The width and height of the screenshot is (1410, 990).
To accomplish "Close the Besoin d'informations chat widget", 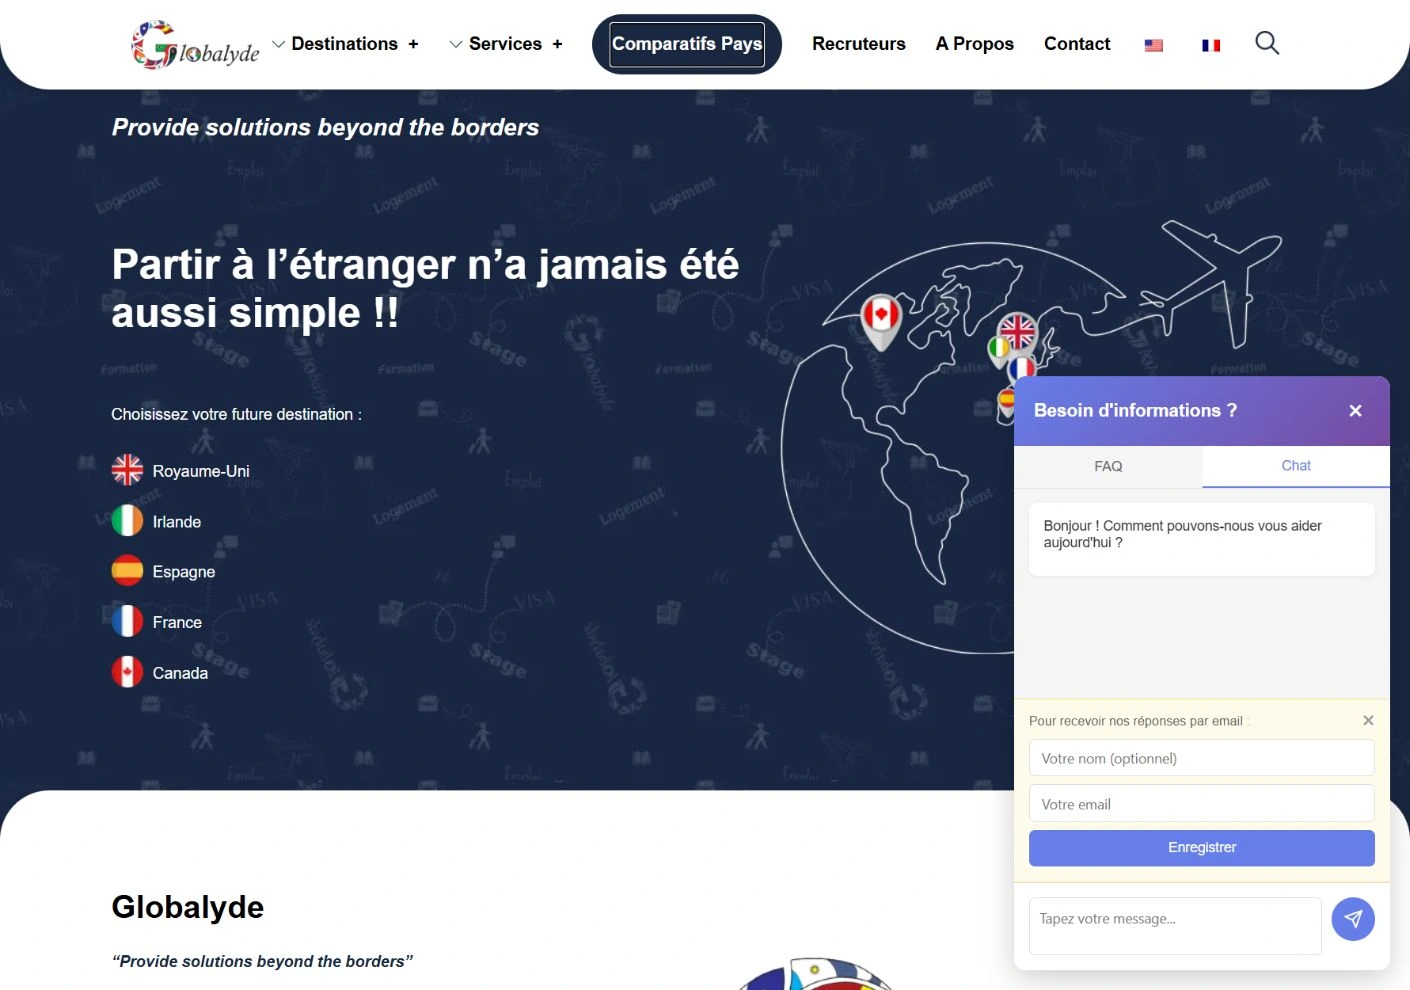I will click(x=1355, y=411).
